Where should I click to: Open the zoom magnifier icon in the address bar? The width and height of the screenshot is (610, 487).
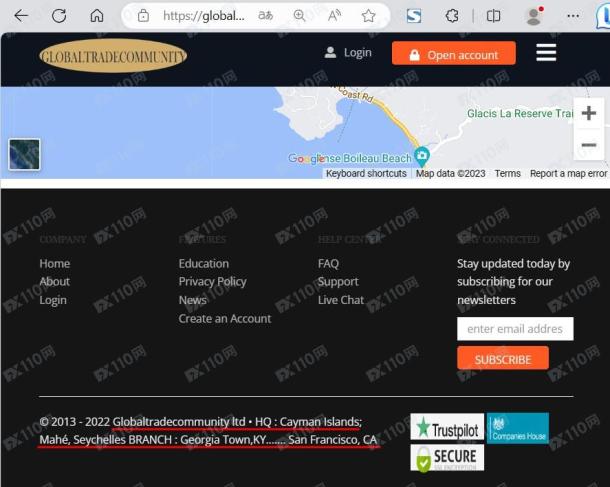coord(300,16)
